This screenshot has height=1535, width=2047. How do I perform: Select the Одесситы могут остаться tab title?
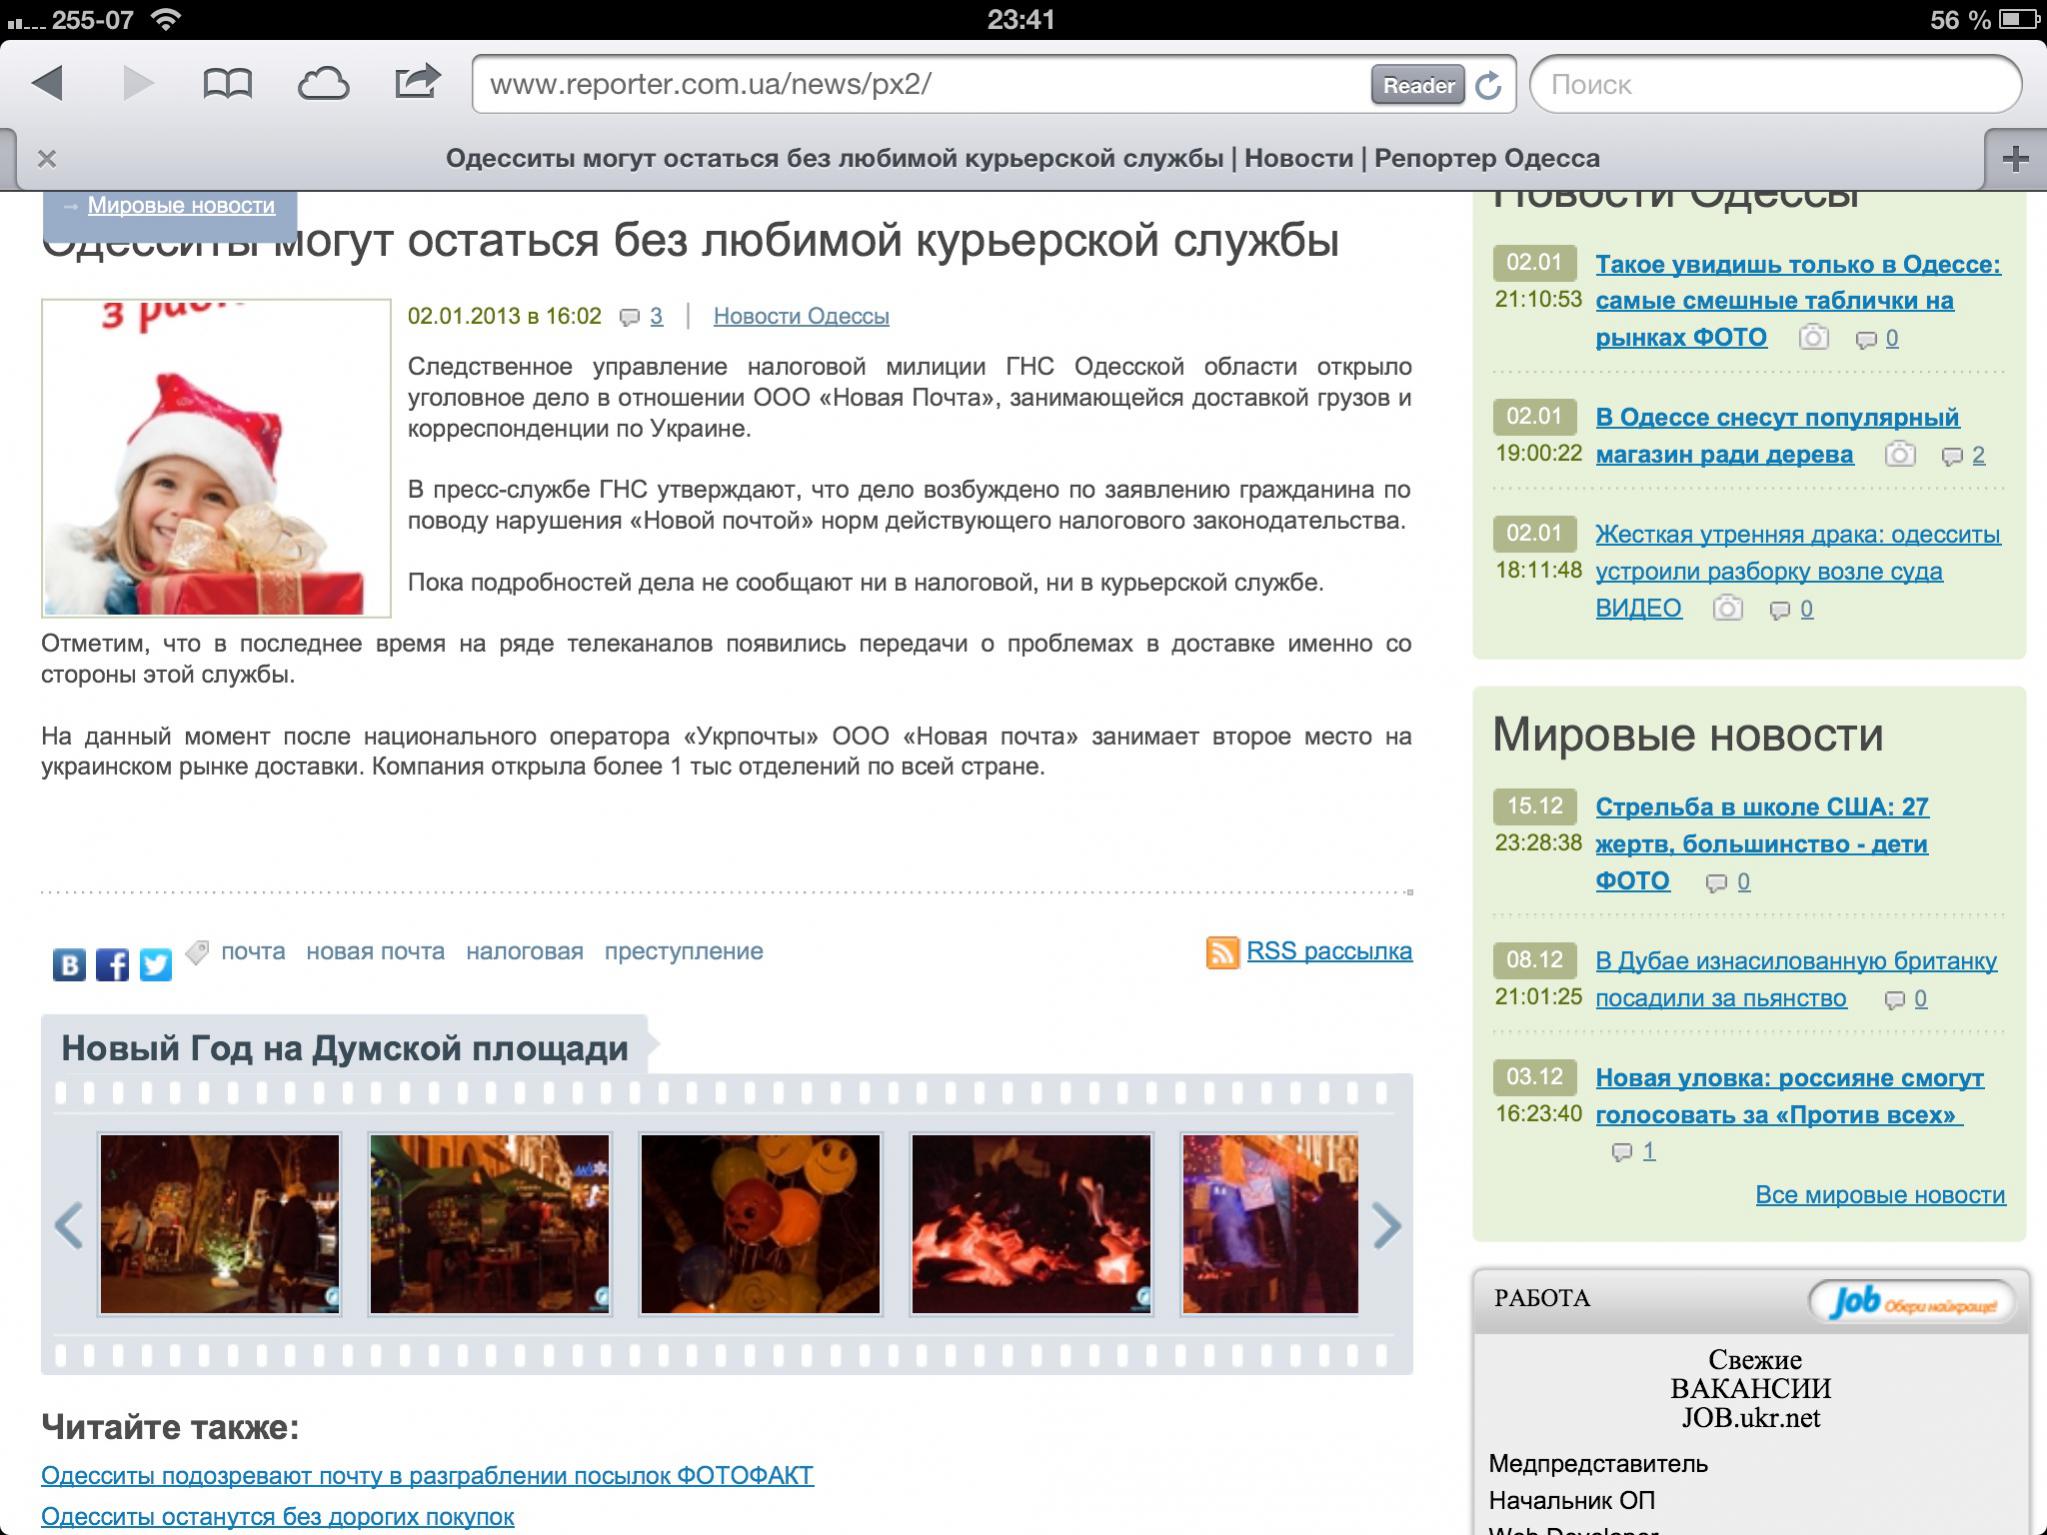click(1021, 158)
